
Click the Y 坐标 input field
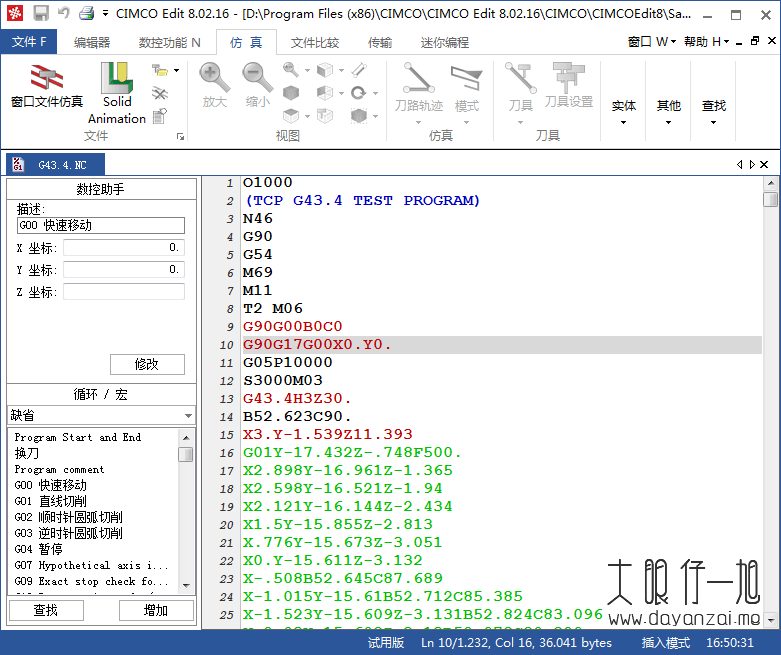pyautogui.click(x=124, y=269)
